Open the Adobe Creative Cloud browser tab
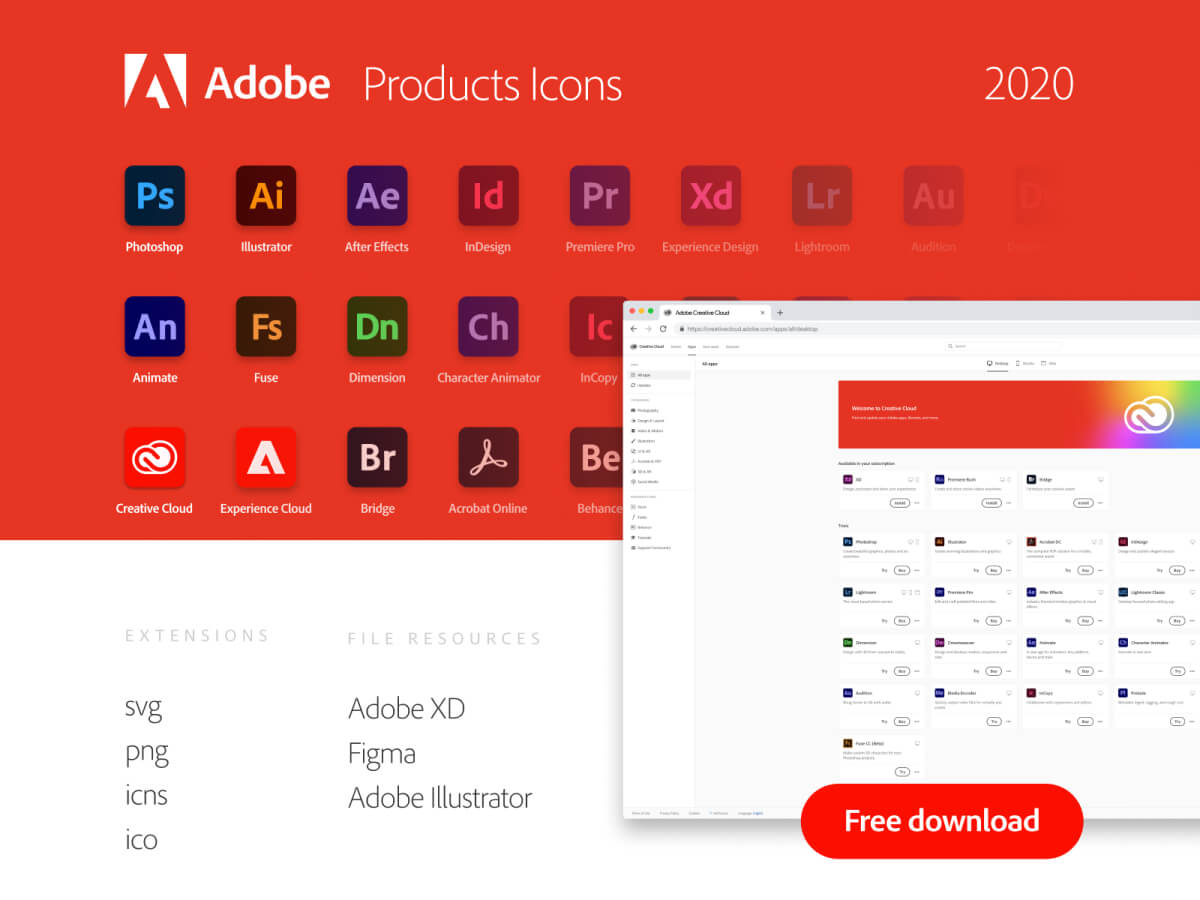This screenshot has height=900, width=1200. [x=714, y=312]
